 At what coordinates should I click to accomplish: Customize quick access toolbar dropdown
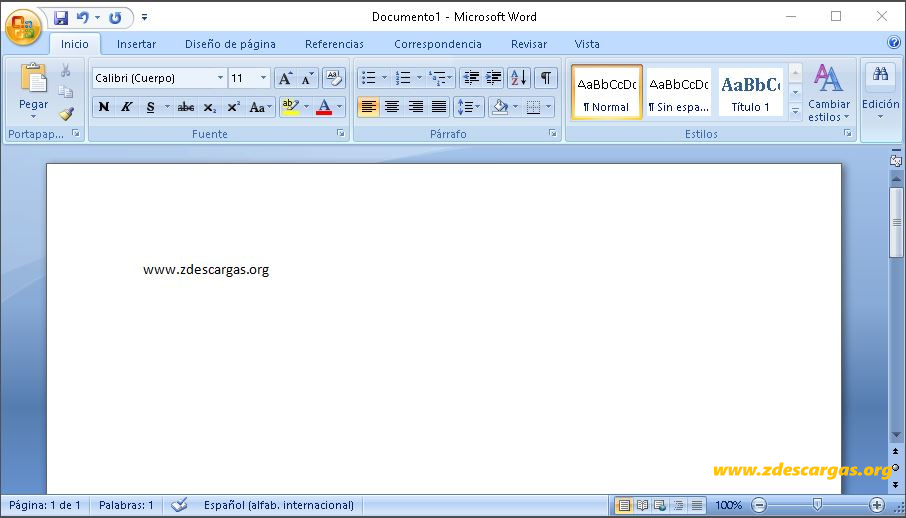[x=144, y=18]
